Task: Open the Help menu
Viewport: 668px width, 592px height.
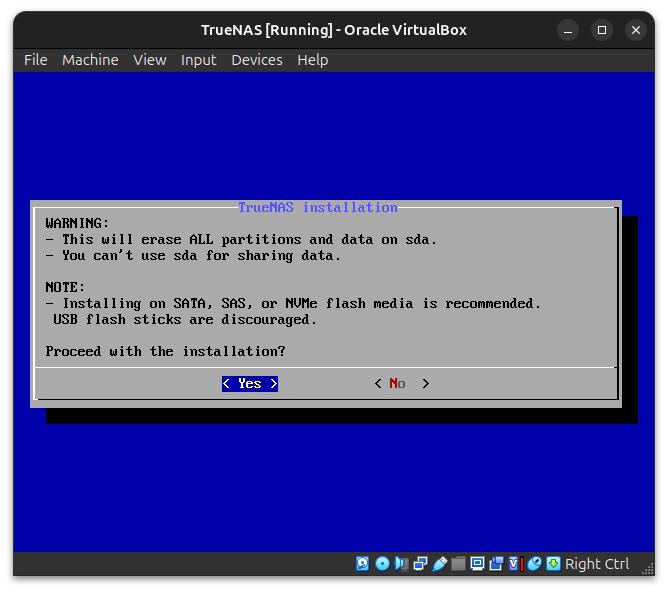Action: coord(312,60)
